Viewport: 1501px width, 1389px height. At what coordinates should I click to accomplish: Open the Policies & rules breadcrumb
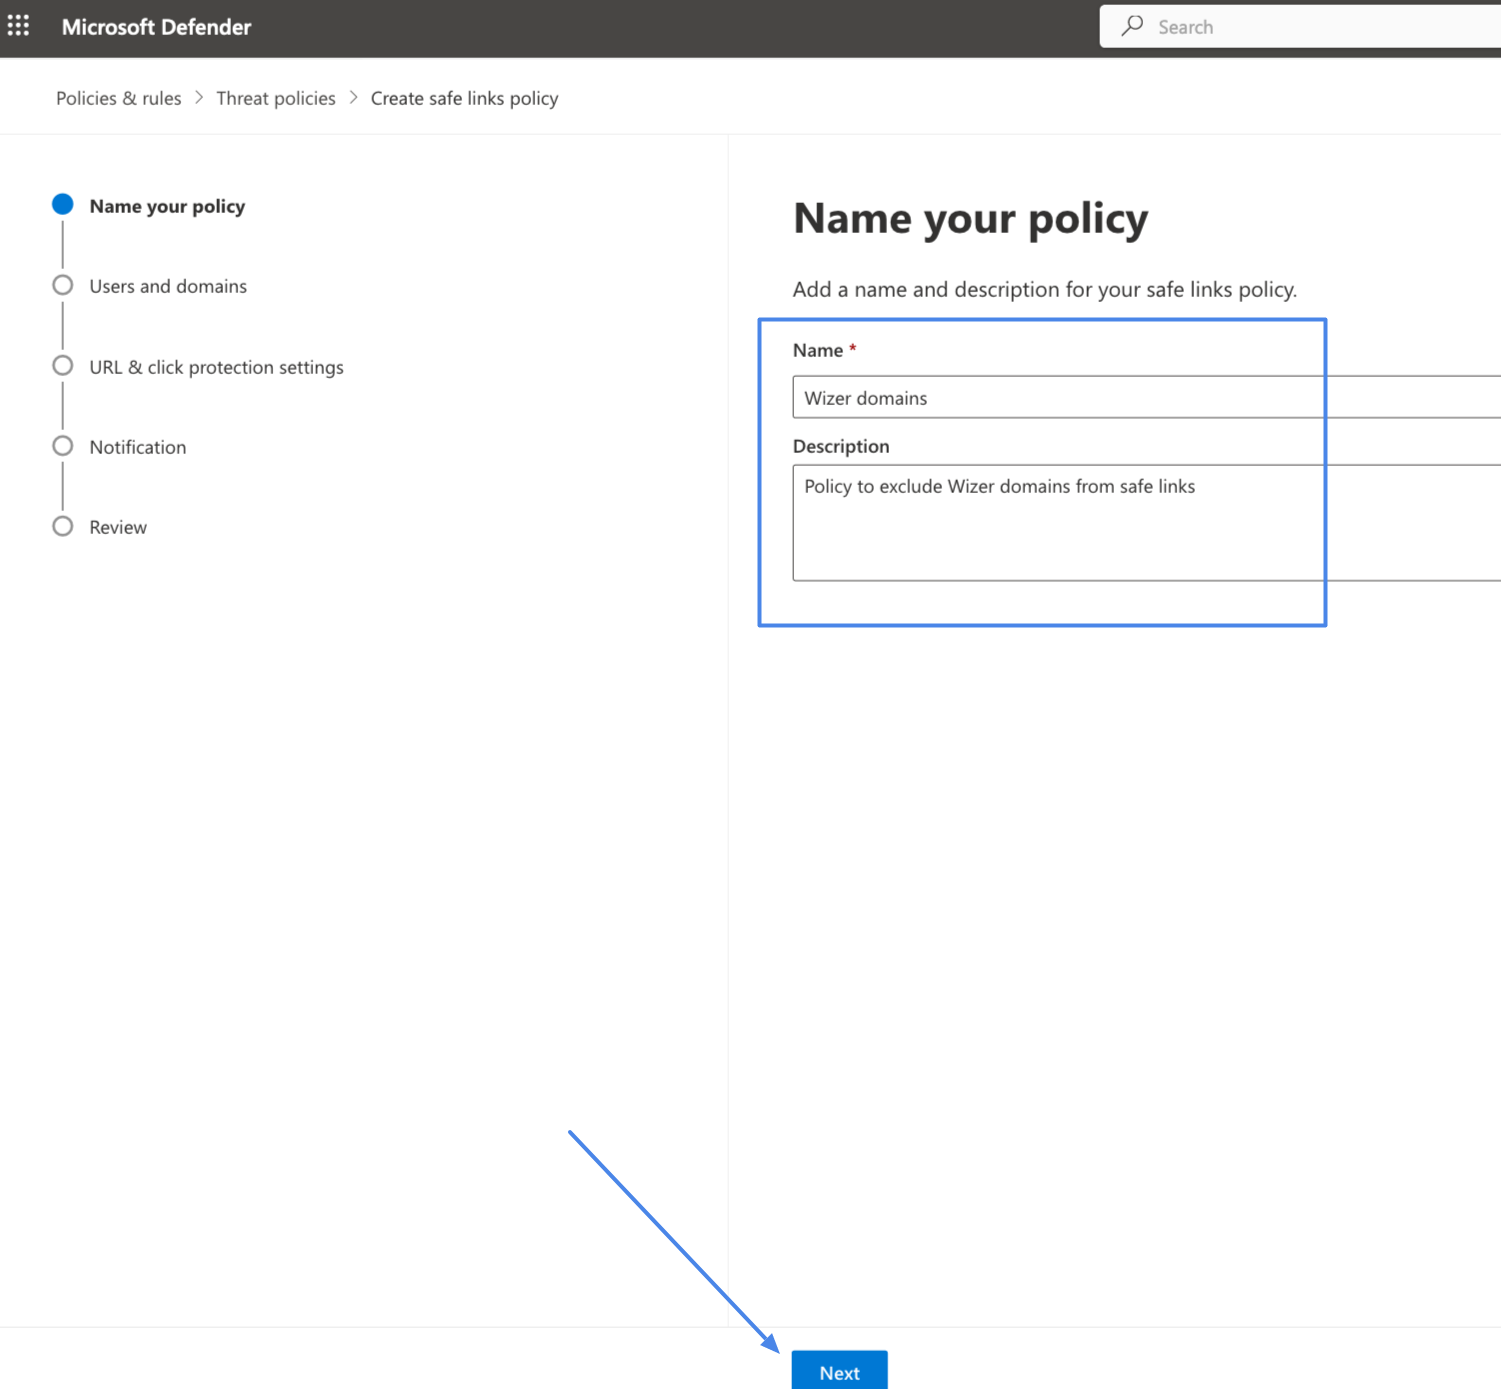118,97
